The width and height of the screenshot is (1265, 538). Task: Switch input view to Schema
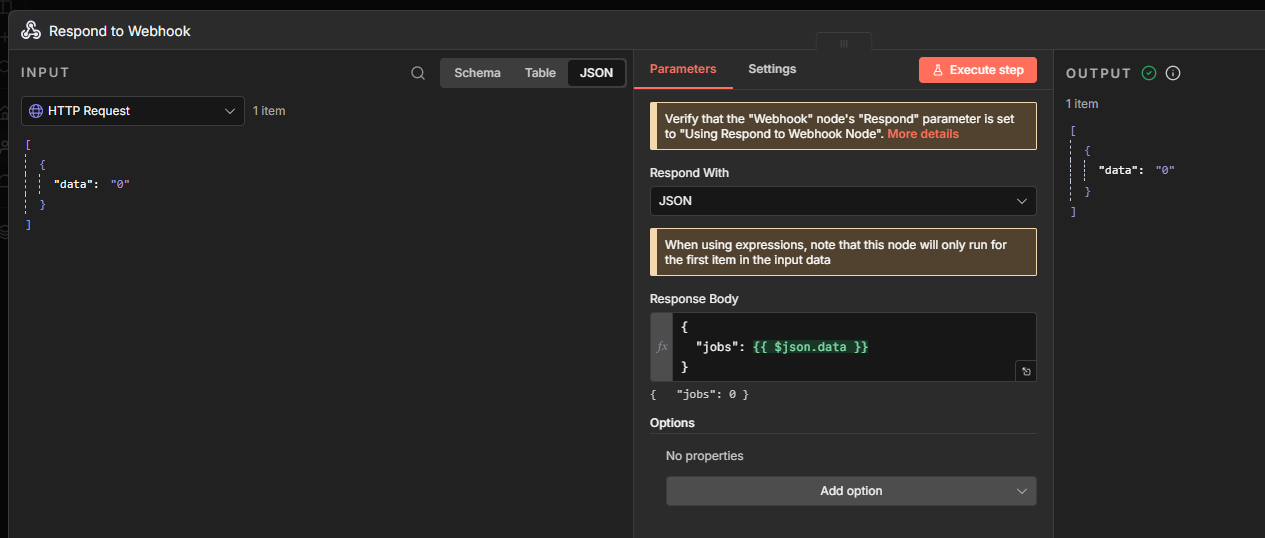477,73
